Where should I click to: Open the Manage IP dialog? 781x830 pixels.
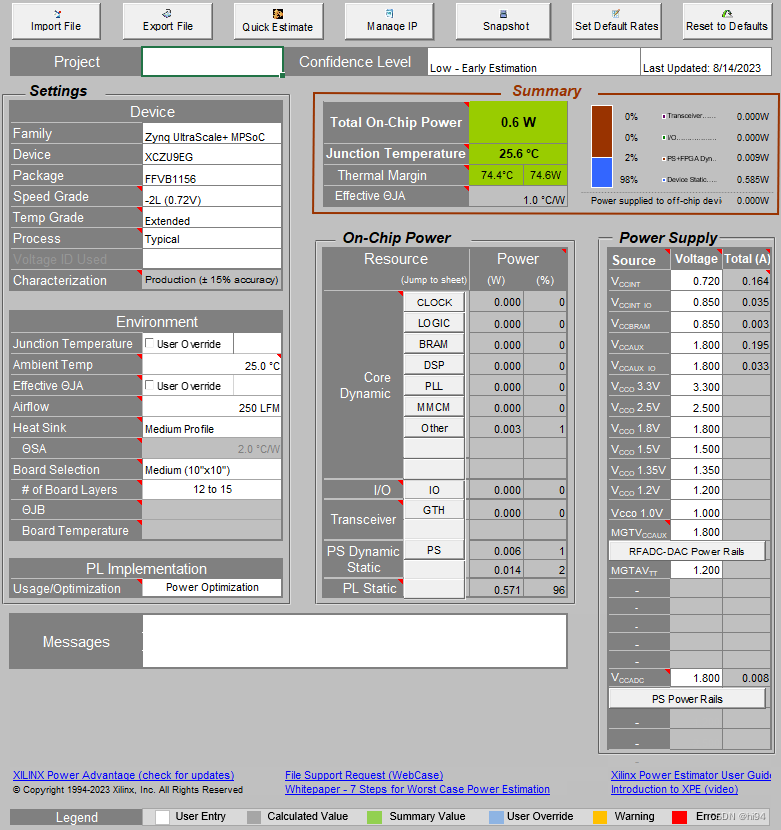(x=389, y=21)
